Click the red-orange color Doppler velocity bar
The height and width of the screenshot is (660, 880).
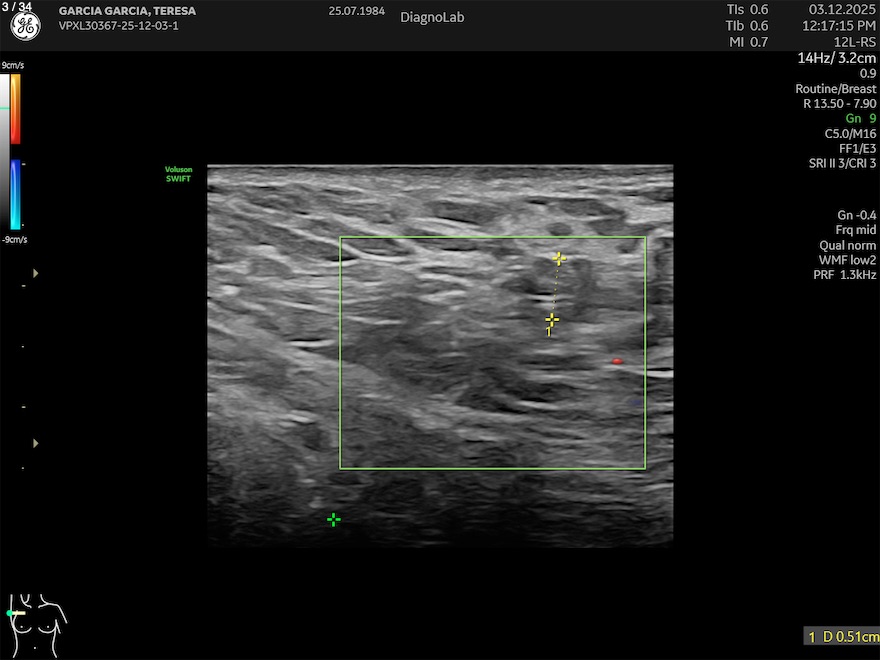pos(16,108)
